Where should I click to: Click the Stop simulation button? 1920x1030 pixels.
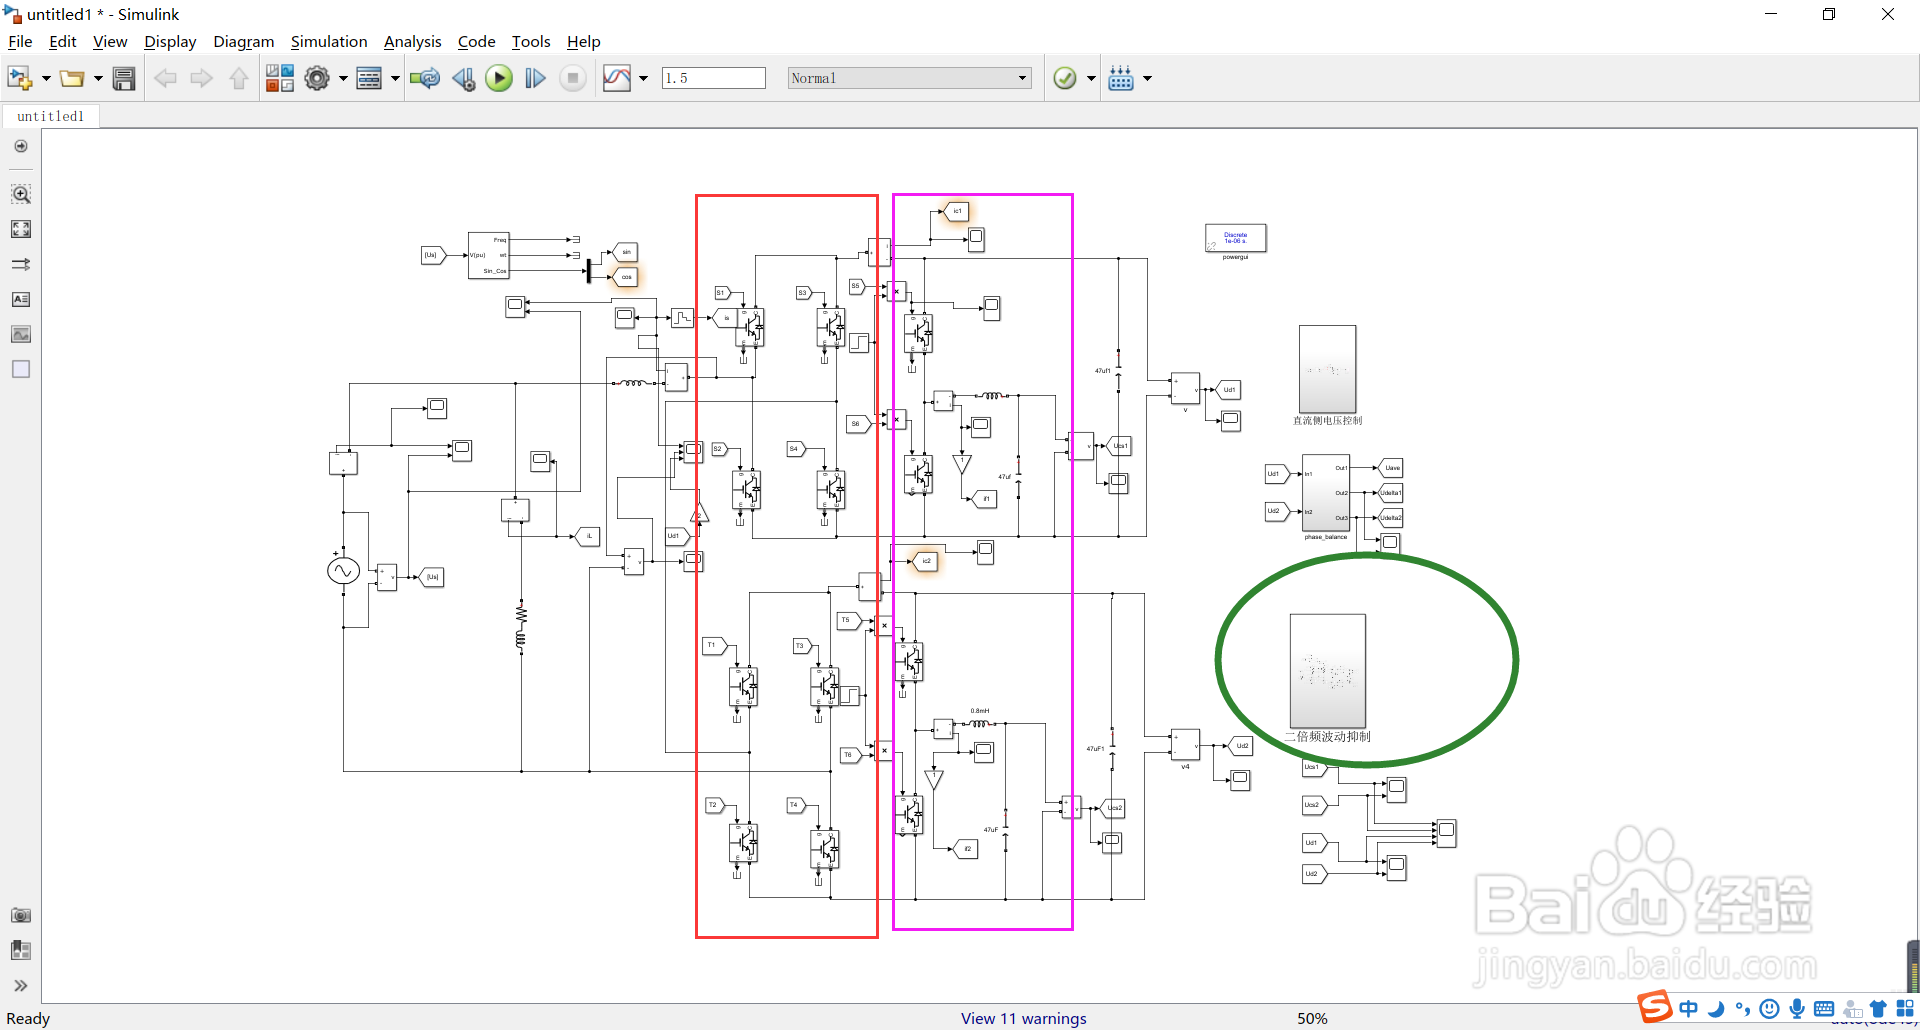pyautogui.click(x=573, y=78)
